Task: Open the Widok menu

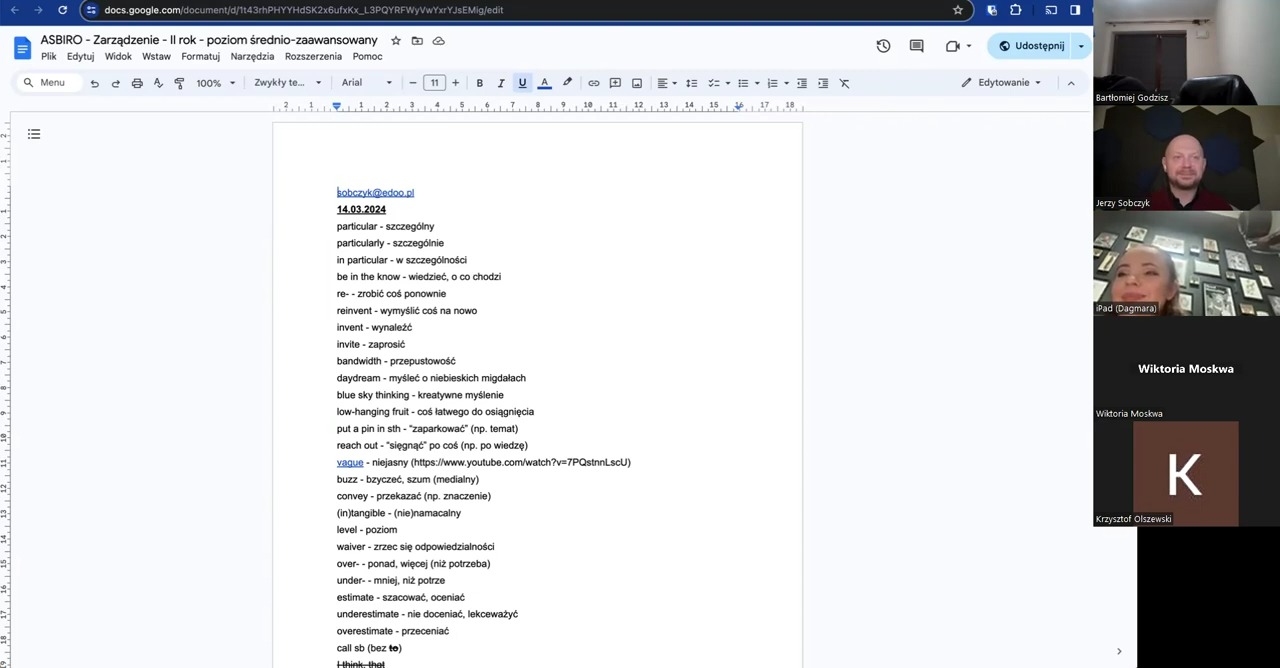Action: pyautogui.click(x=118, y=57)
